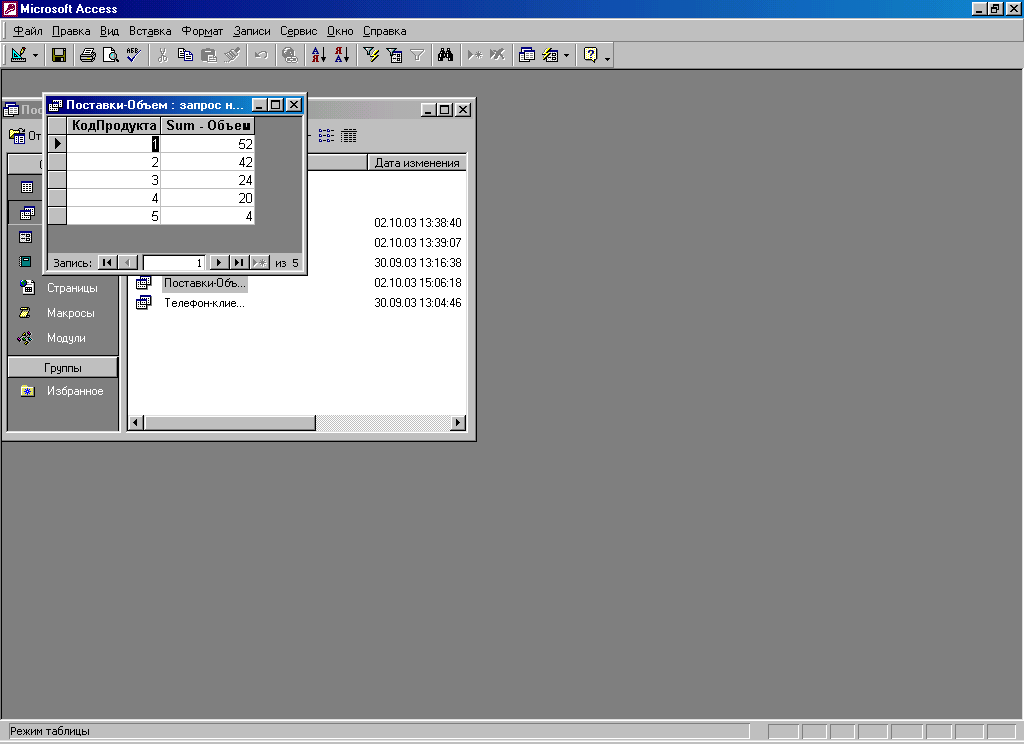Open the Формат menu

pyautogui.click(x=202, y=31)
